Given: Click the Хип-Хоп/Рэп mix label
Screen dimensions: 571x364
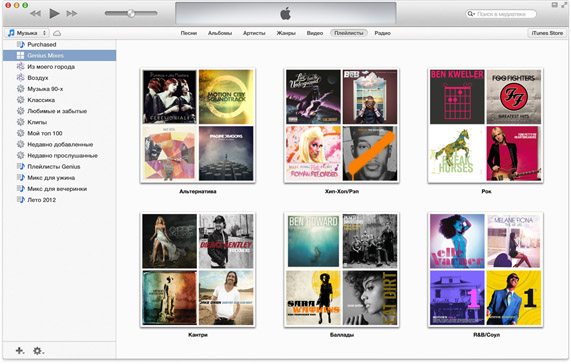Looking at the screenshot, I should coord(342,191).
